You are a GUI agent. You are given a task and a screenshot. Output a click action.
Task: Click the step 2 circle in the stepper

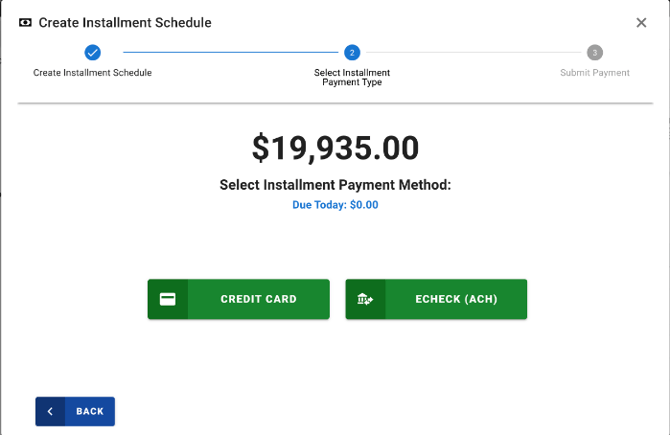(352, 53)
